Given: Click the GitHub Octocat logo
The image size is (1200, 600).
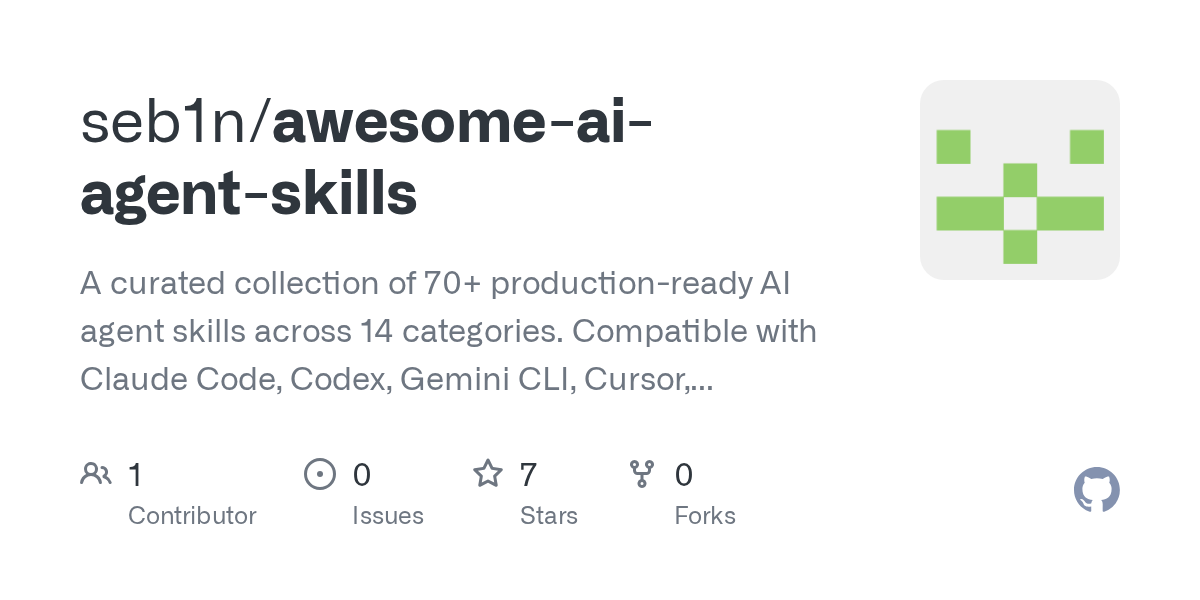Looking at the screenshot, I should point(1096,490).
